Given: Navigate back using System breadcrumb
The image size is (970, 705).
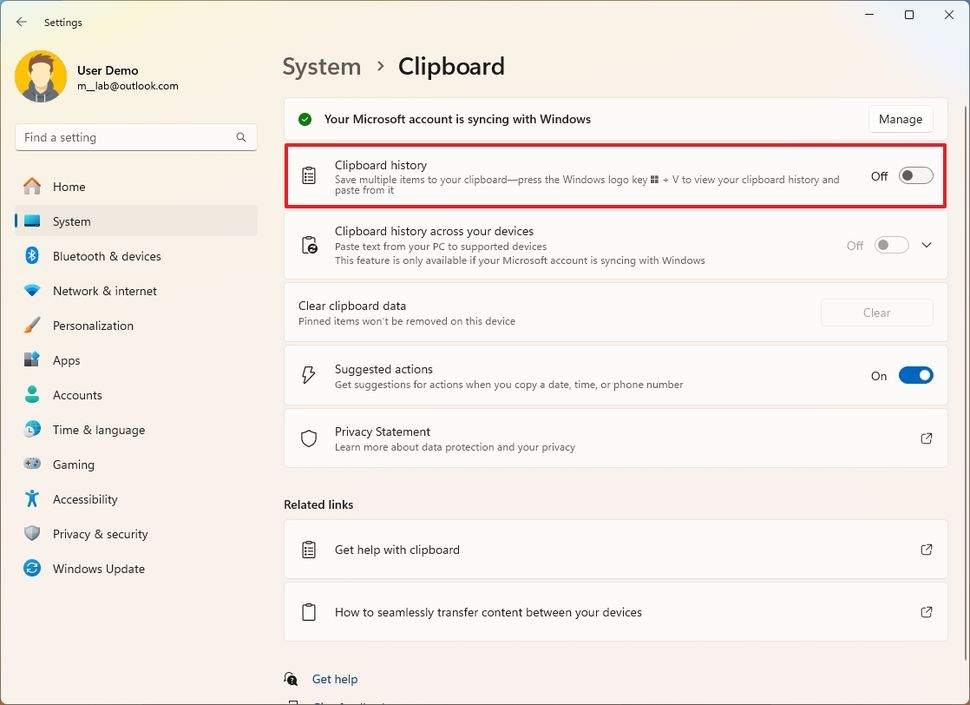Looking at the screenshot, I should [x=321, y=66].
